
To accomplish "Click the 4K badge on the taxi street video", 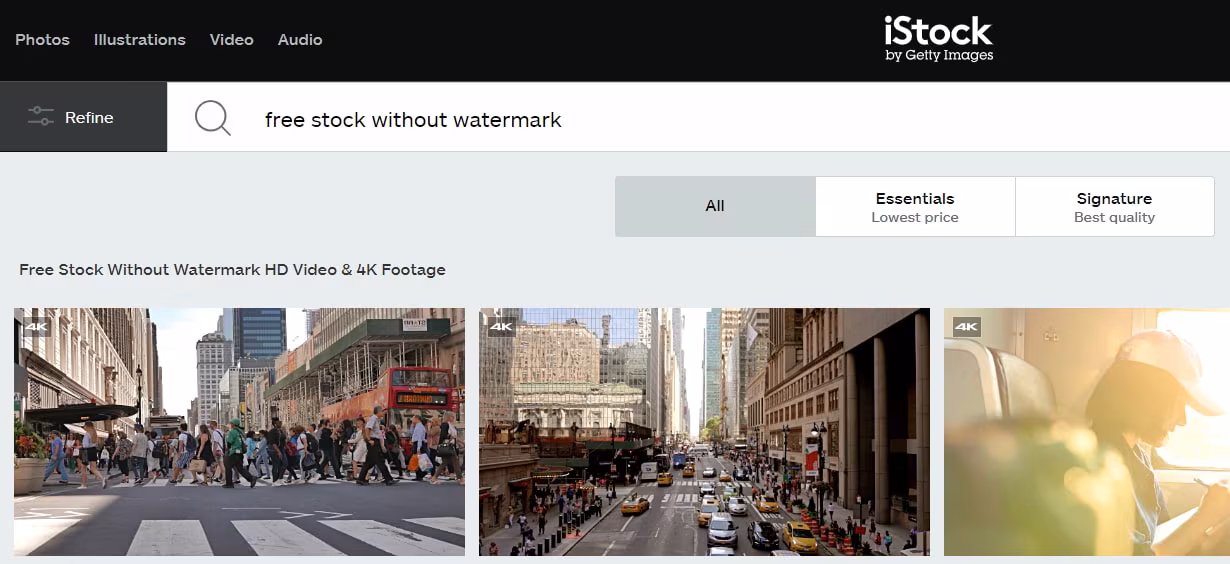I will tap(501, 326).
